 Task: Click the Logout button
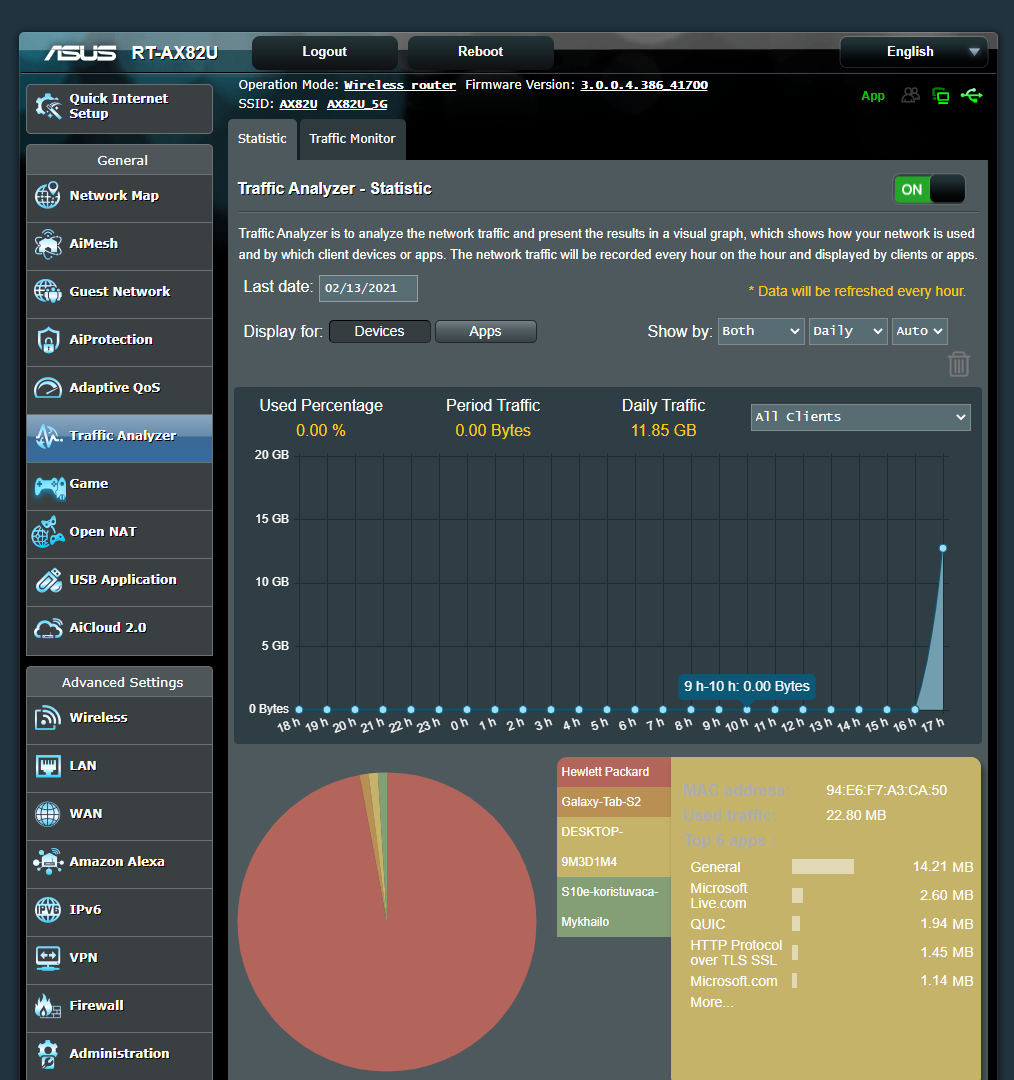324,52
